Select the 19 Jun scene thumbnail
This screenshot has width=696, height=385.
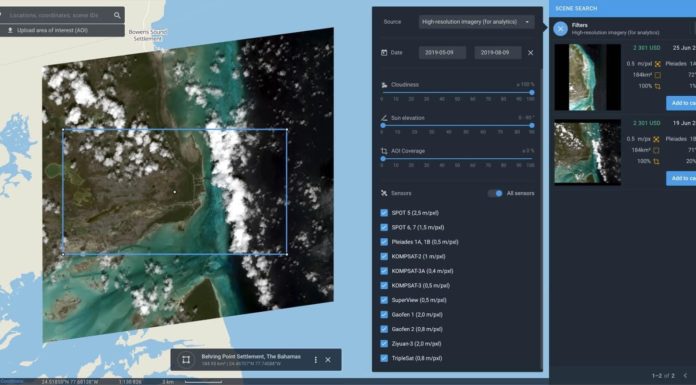[x=587, y=152]
